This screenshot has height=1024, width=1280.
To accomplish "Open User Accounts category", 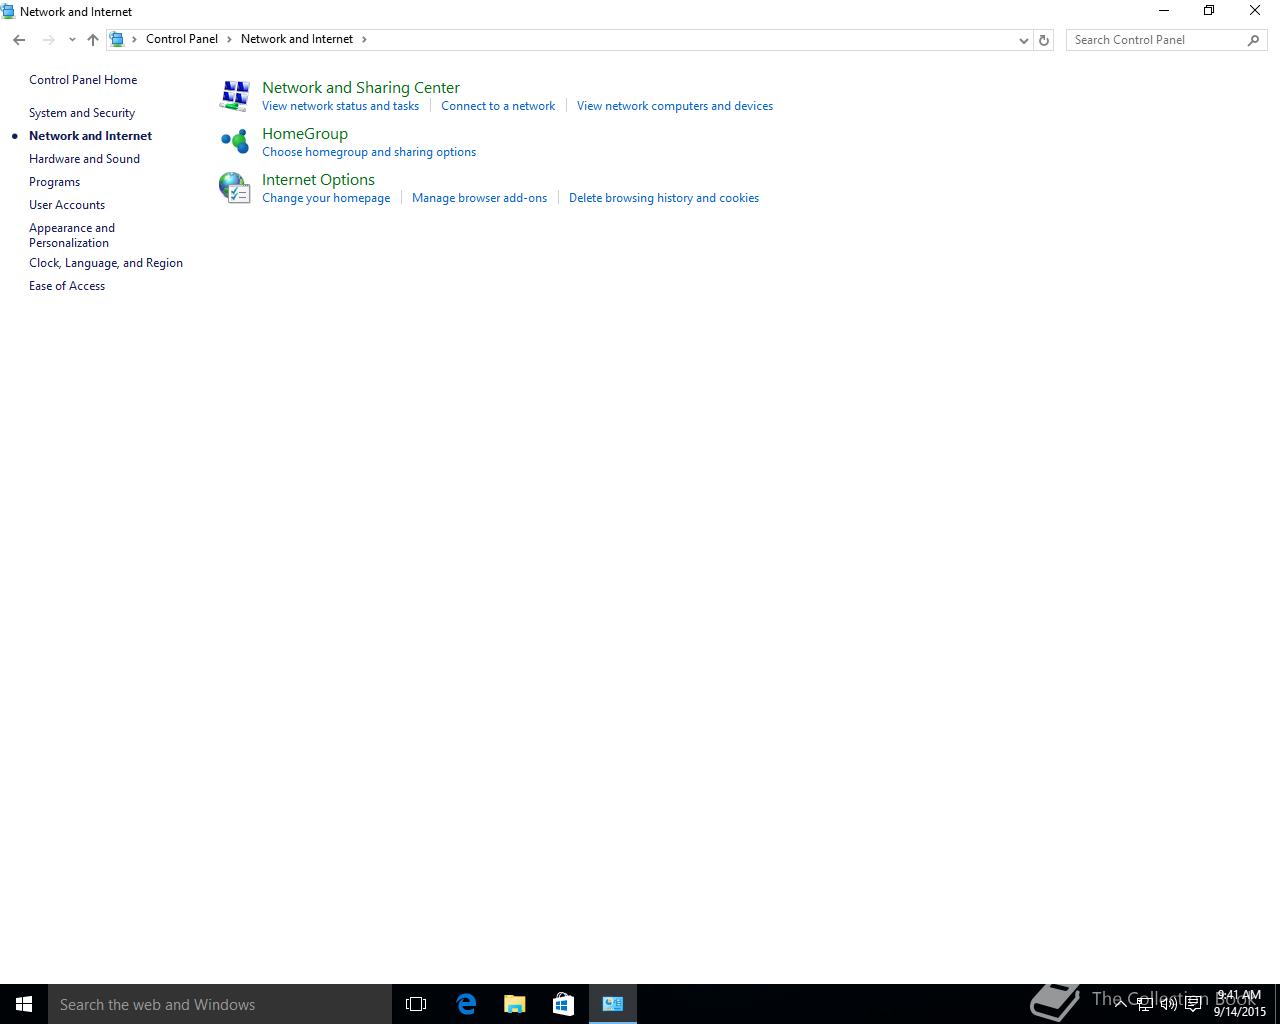I will 67,205.
